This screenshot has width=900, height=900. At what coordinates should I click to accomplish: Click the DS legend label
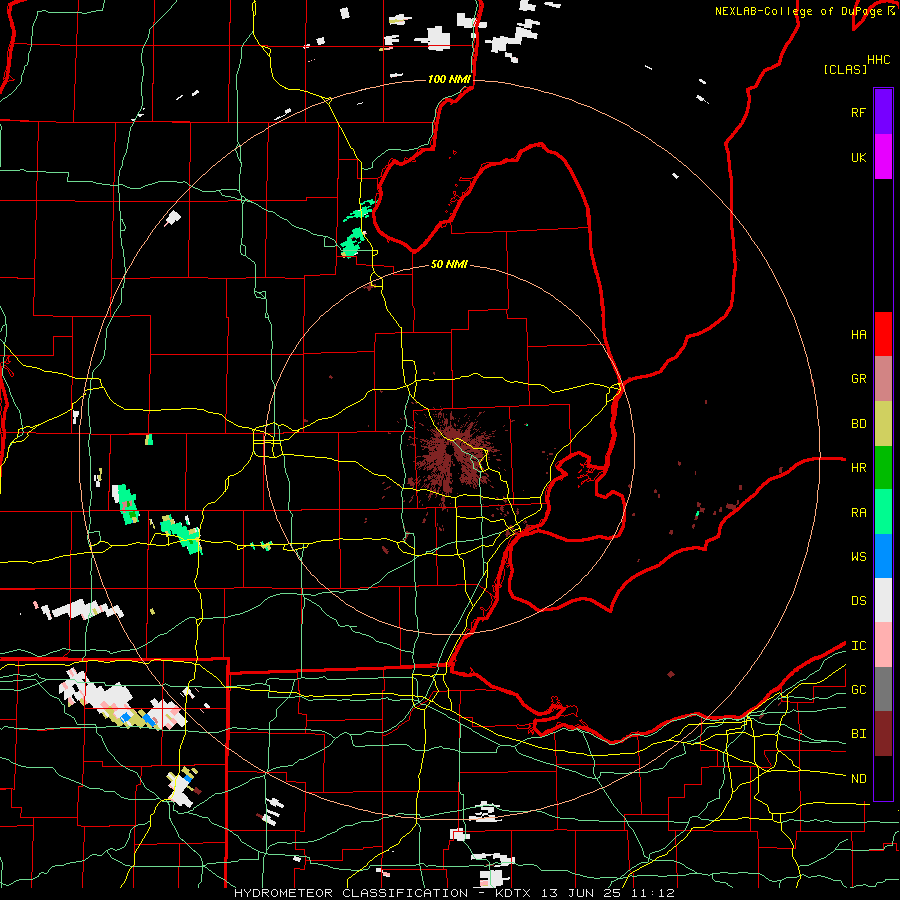858,601
